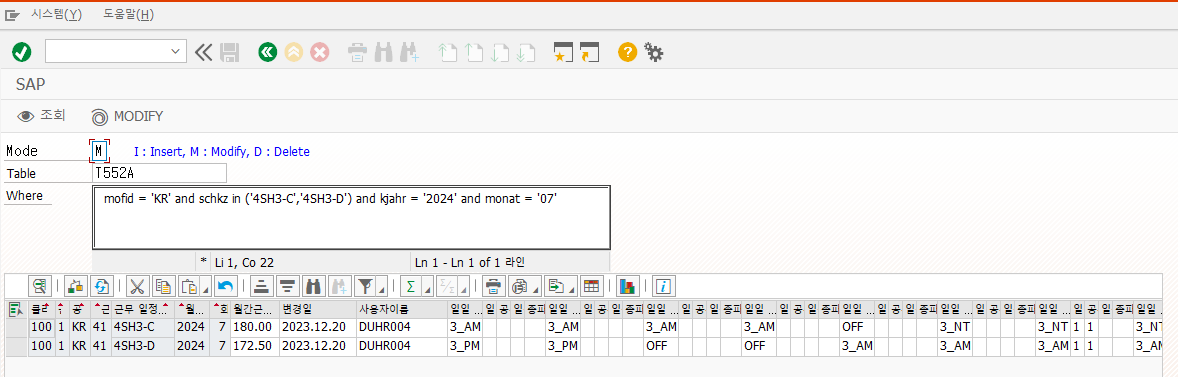Click the Copy text icon
This screenshot has width=1178, height=377.
(162, 286)
